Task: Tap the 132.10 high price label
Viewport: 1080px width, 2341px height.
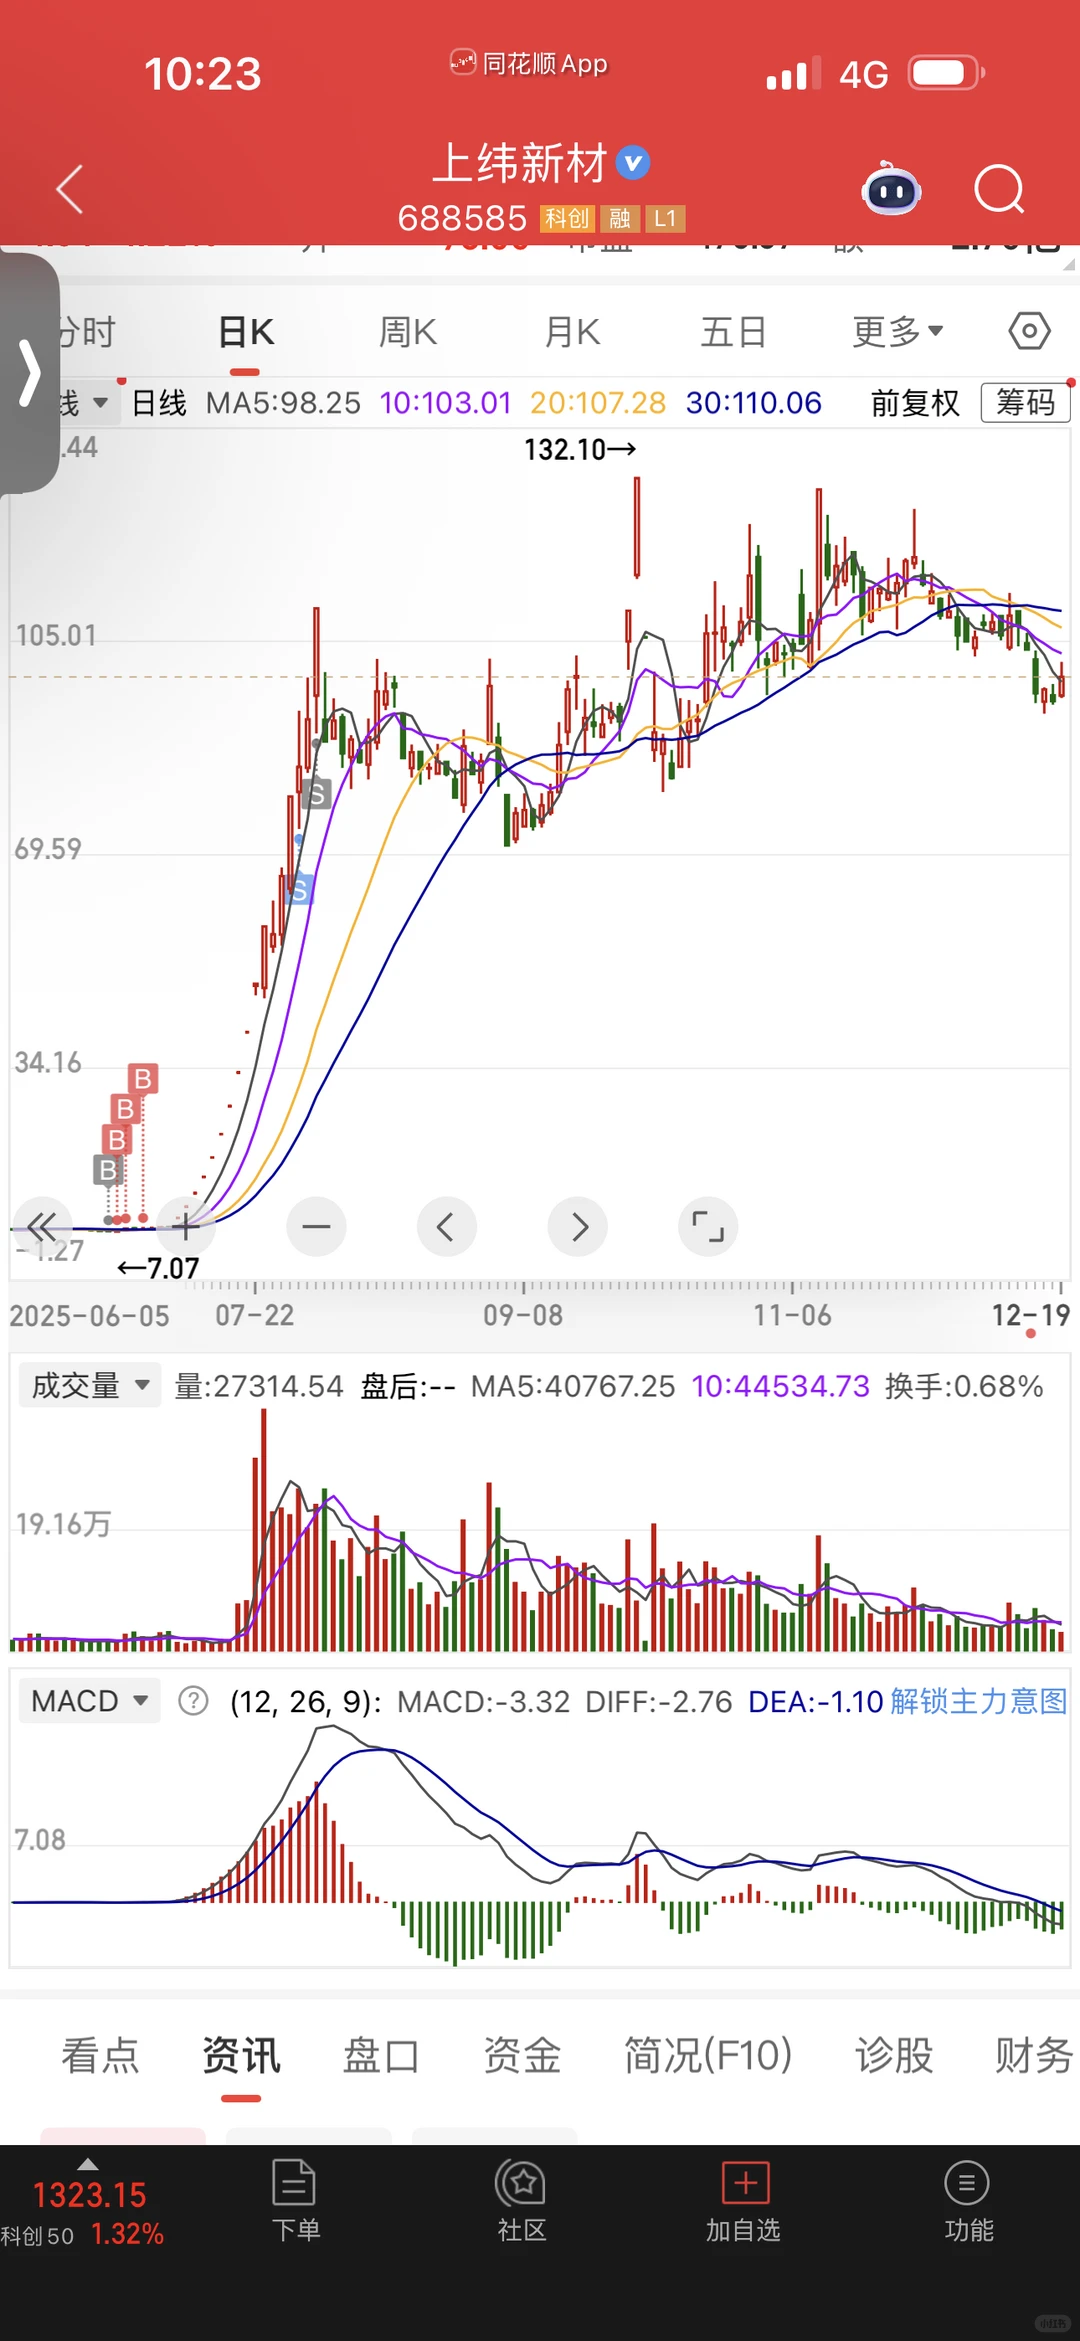Action: pos(580,449)
